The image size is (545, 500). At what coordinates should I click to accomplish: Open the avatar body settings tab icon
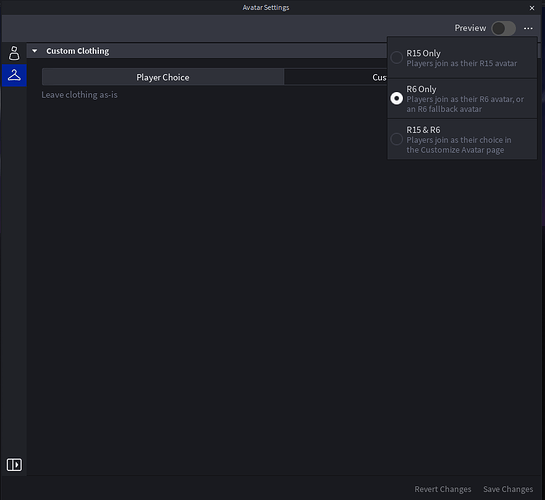coord(14,53)
